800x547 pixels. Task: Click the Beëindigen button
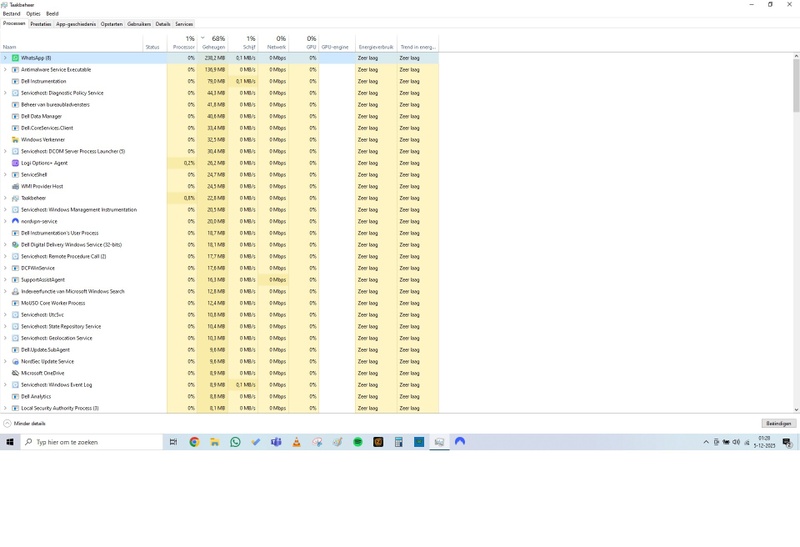point(779,424)
